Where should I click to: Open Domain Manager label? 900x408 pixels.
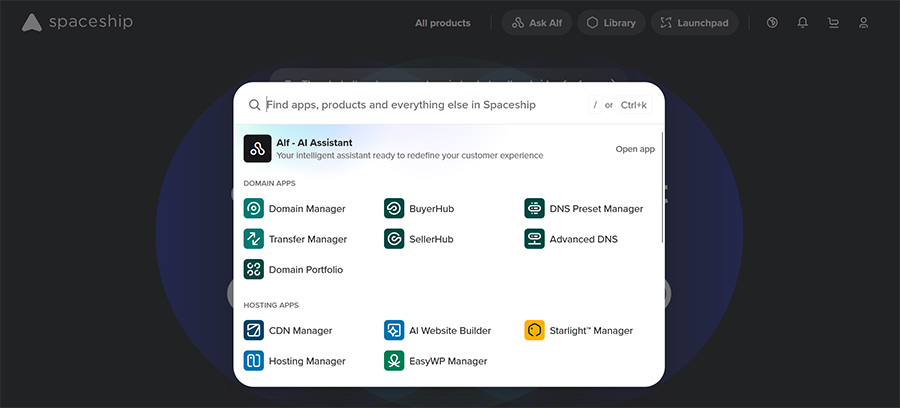307,209
